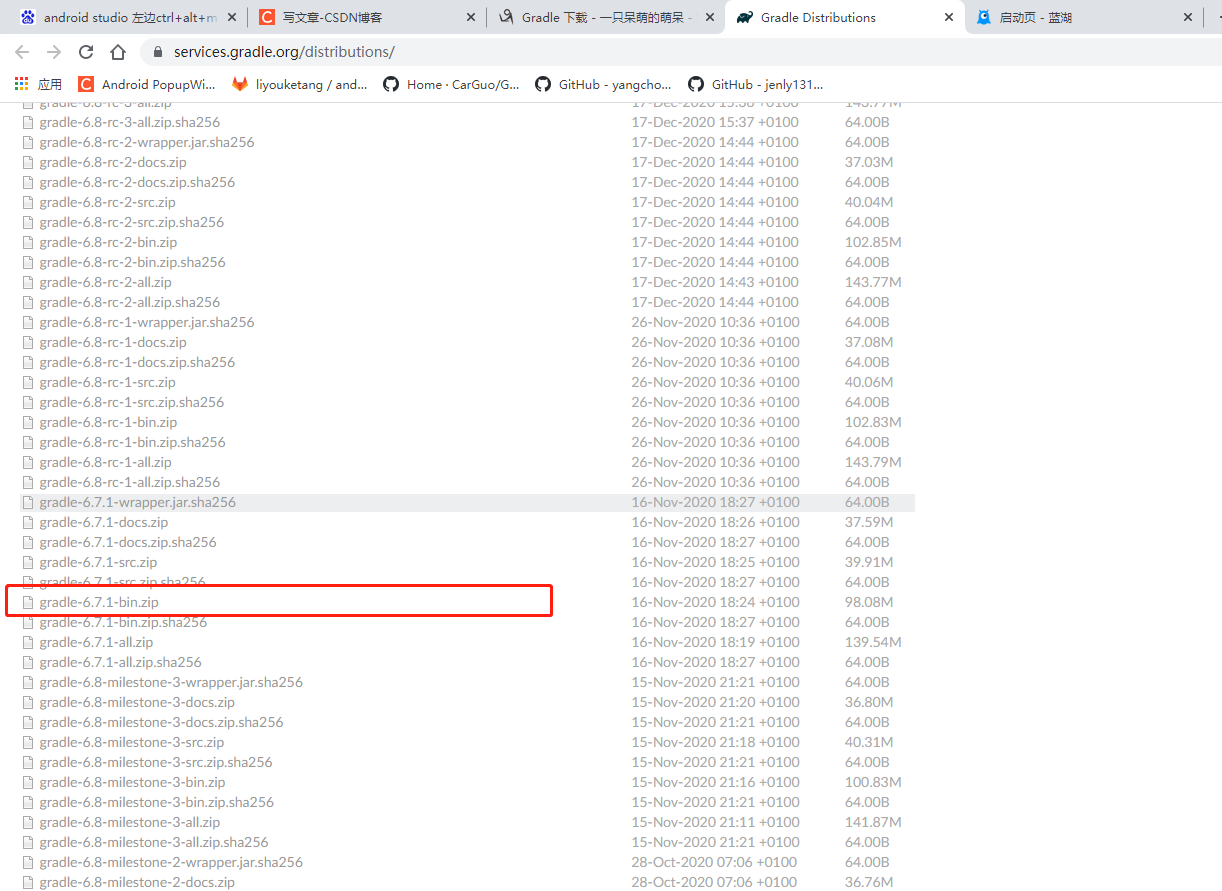Switch to android studio Baidu search tab
Image resolution: width=1222 pixels, height=891 pixels.
[x=128, y=17]
